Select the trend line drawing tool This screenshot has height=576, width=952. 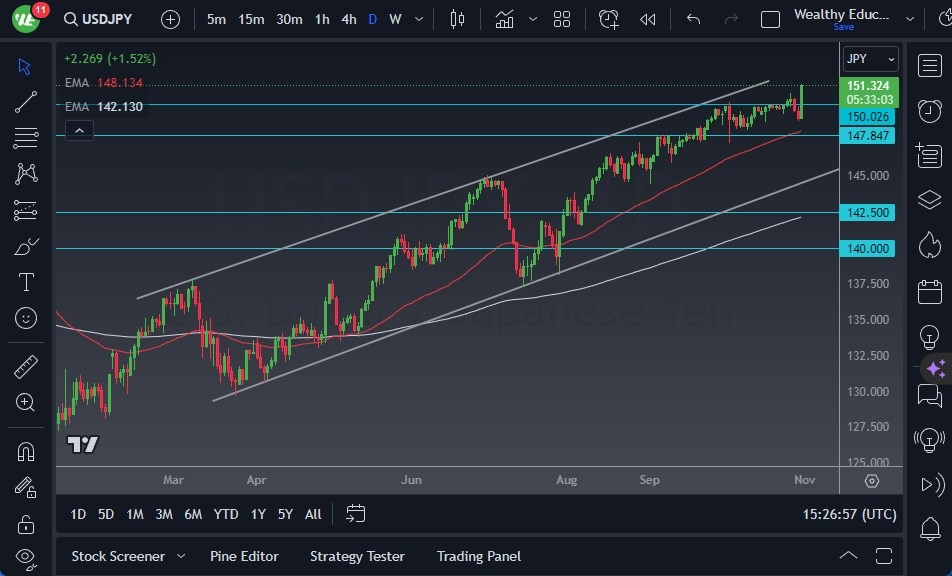(x=25, y=101)
